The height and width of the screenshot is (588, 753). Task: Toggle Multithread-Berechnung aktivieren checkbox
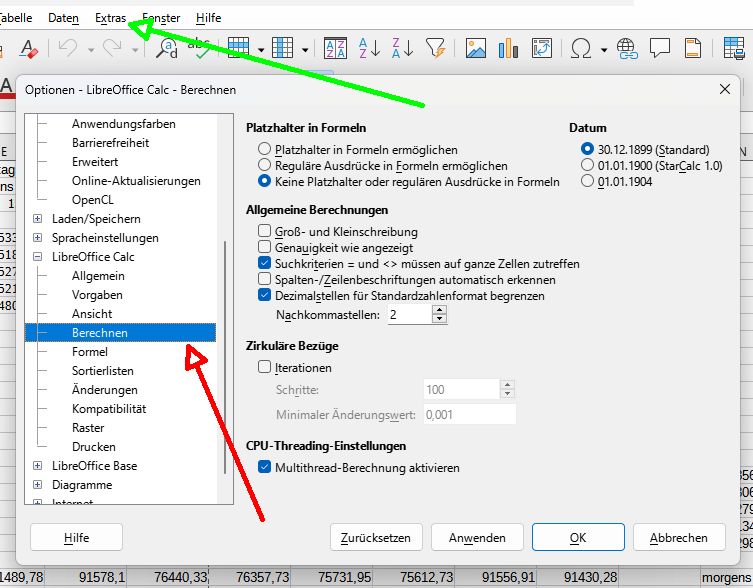click(265, 466)
